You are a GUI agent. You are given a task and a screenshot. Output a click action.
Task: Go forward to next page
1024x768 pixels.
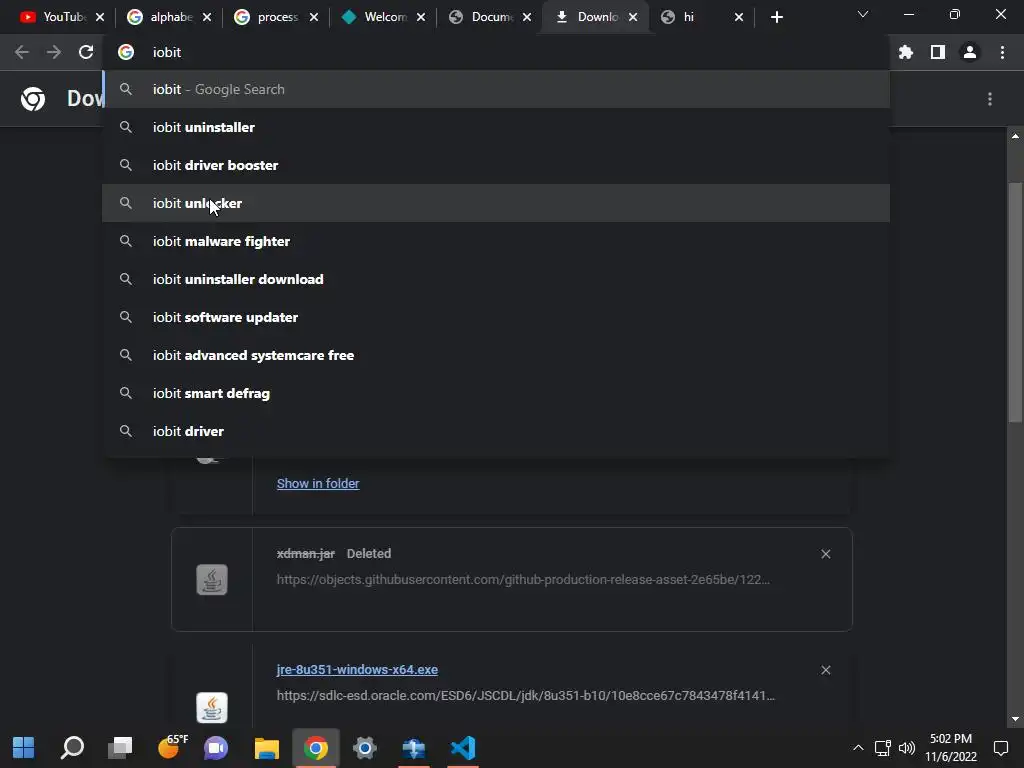[54, 52]
